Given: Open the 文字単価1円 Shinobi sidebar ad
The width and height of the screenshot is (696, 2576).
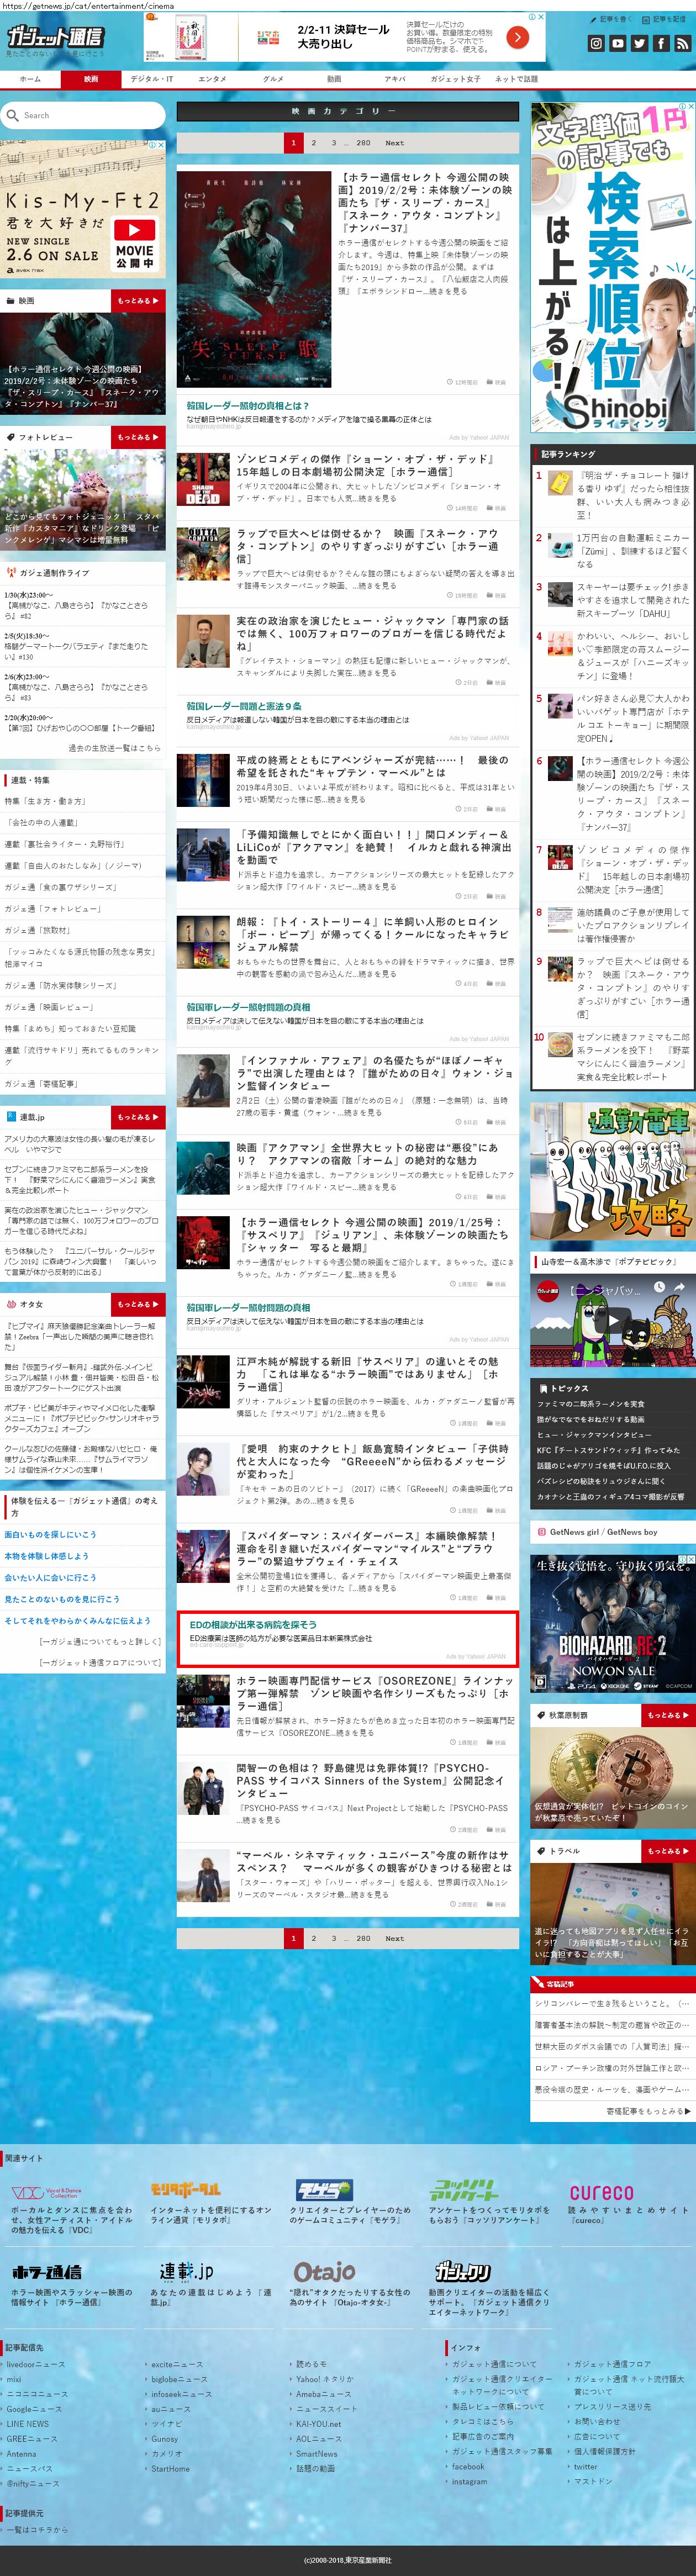Looking at the screenshot, I should pyautogui.click(x=612, y=267).
